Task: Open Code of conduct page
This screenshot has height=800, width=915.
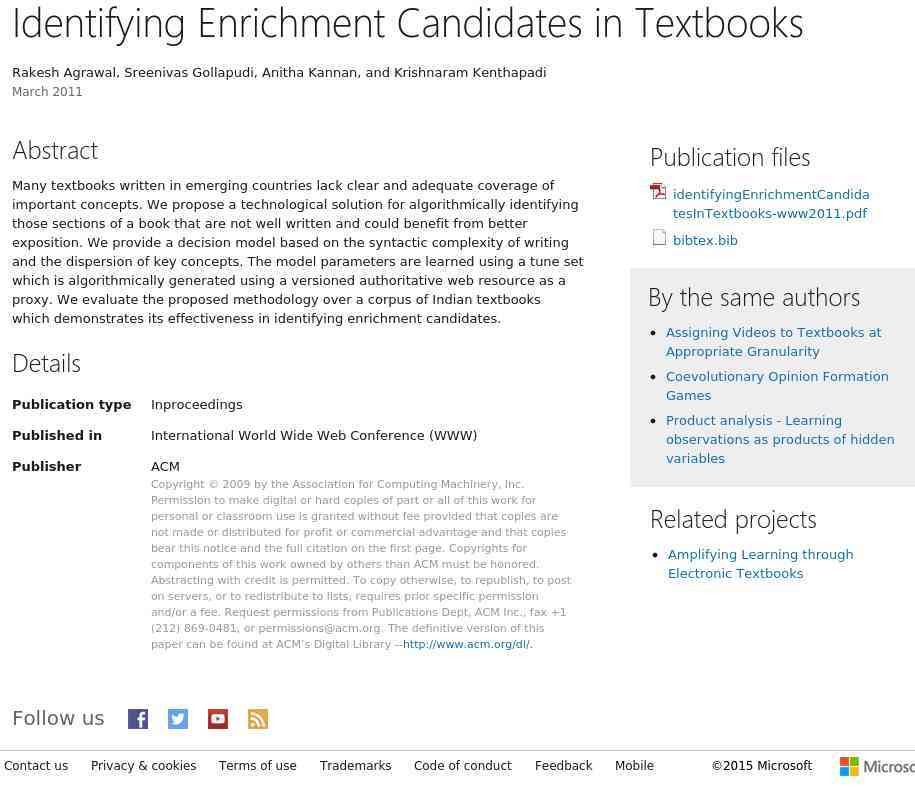Action: click(463, 766)
